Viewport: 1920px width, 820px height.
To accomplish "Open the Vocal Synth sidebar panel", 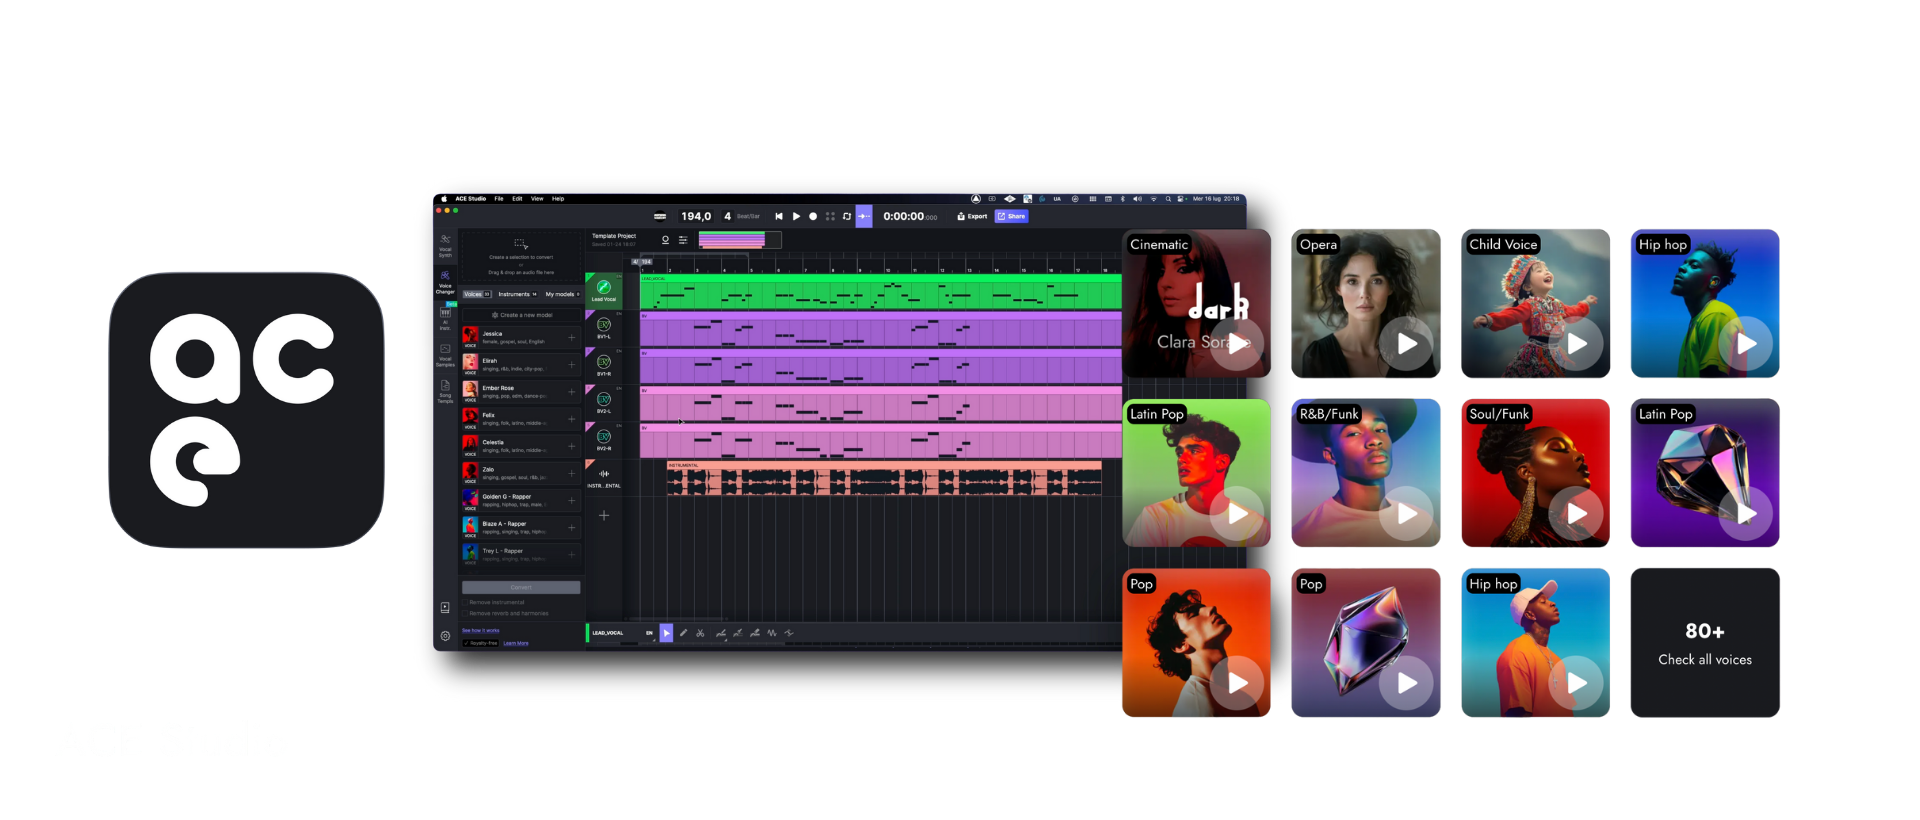I will click(x=445, y=246).
